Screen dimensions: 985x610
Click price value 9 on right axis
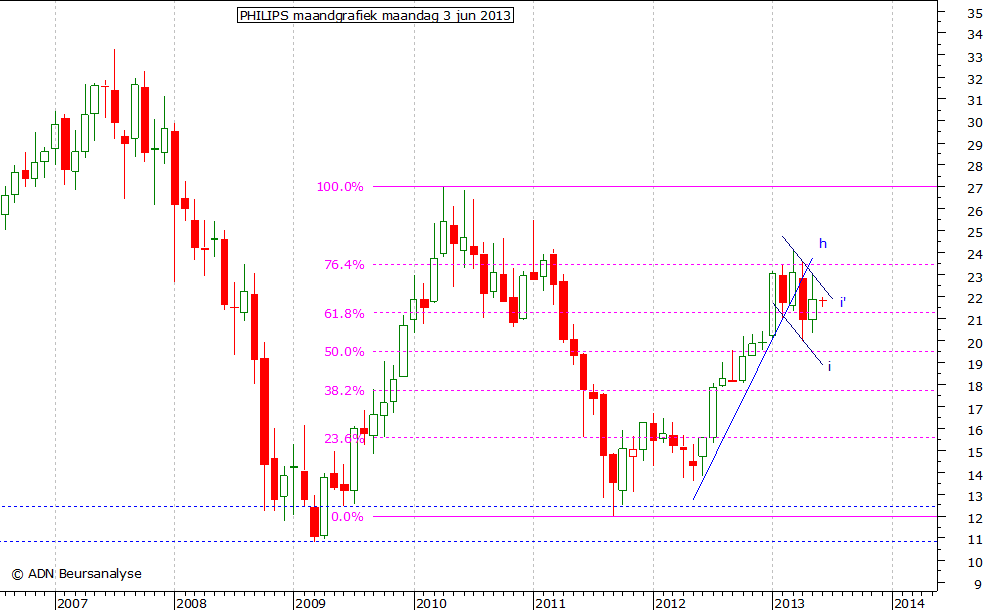977,584
